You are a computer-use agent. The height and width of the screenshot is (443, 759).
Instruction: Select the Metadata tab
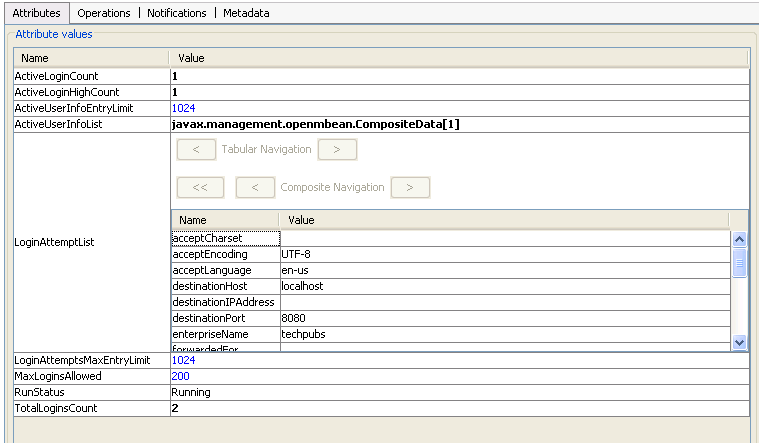[x=246, y=13]
